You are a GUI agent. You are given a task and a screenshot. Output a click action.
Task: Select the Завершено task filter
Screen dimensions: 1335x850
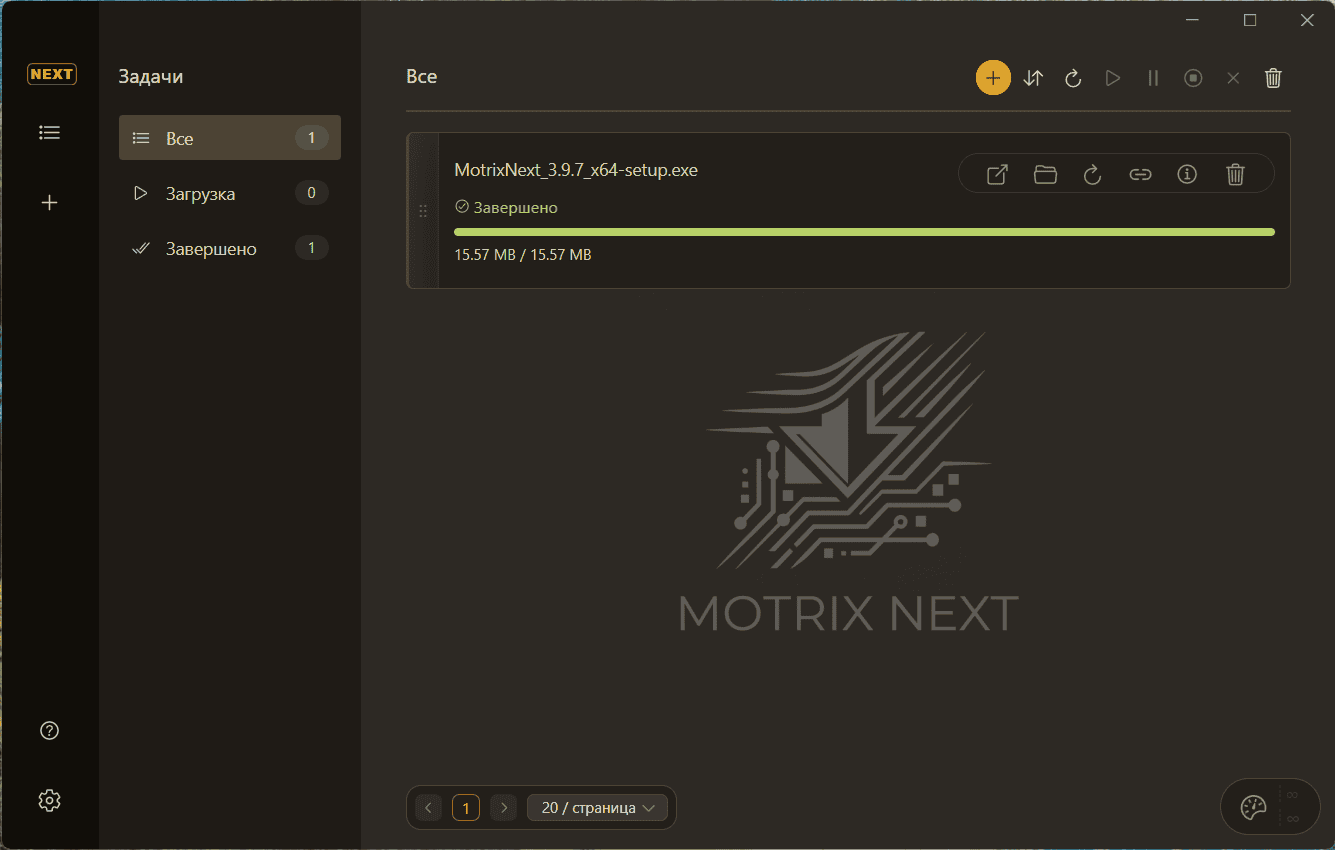pos(230,248)
